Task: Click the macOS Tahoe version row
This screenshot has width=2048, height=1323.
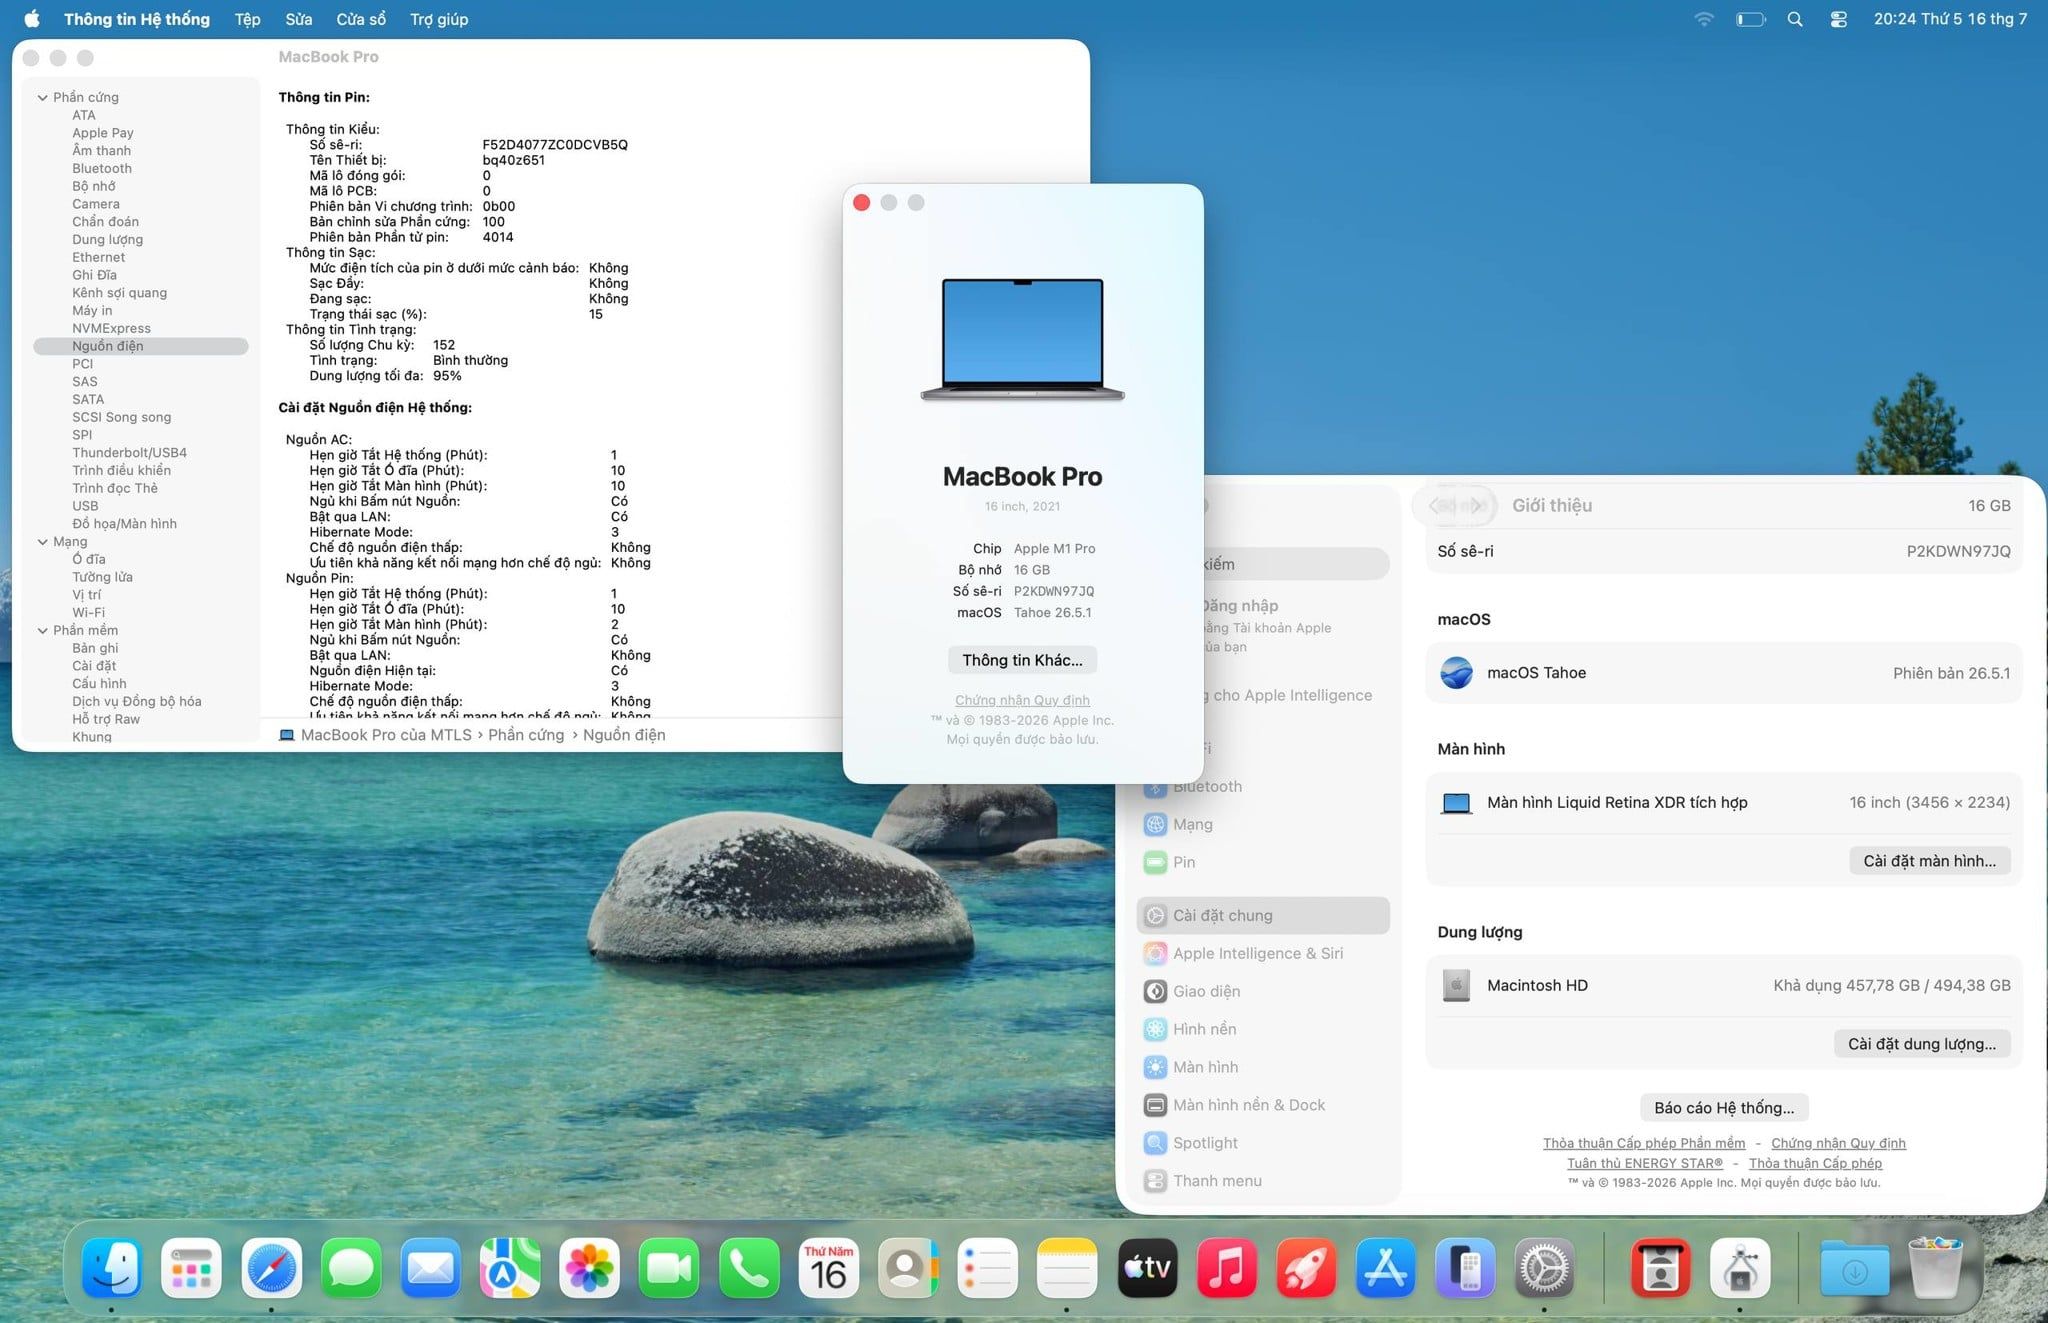Action: [1723, 673]
